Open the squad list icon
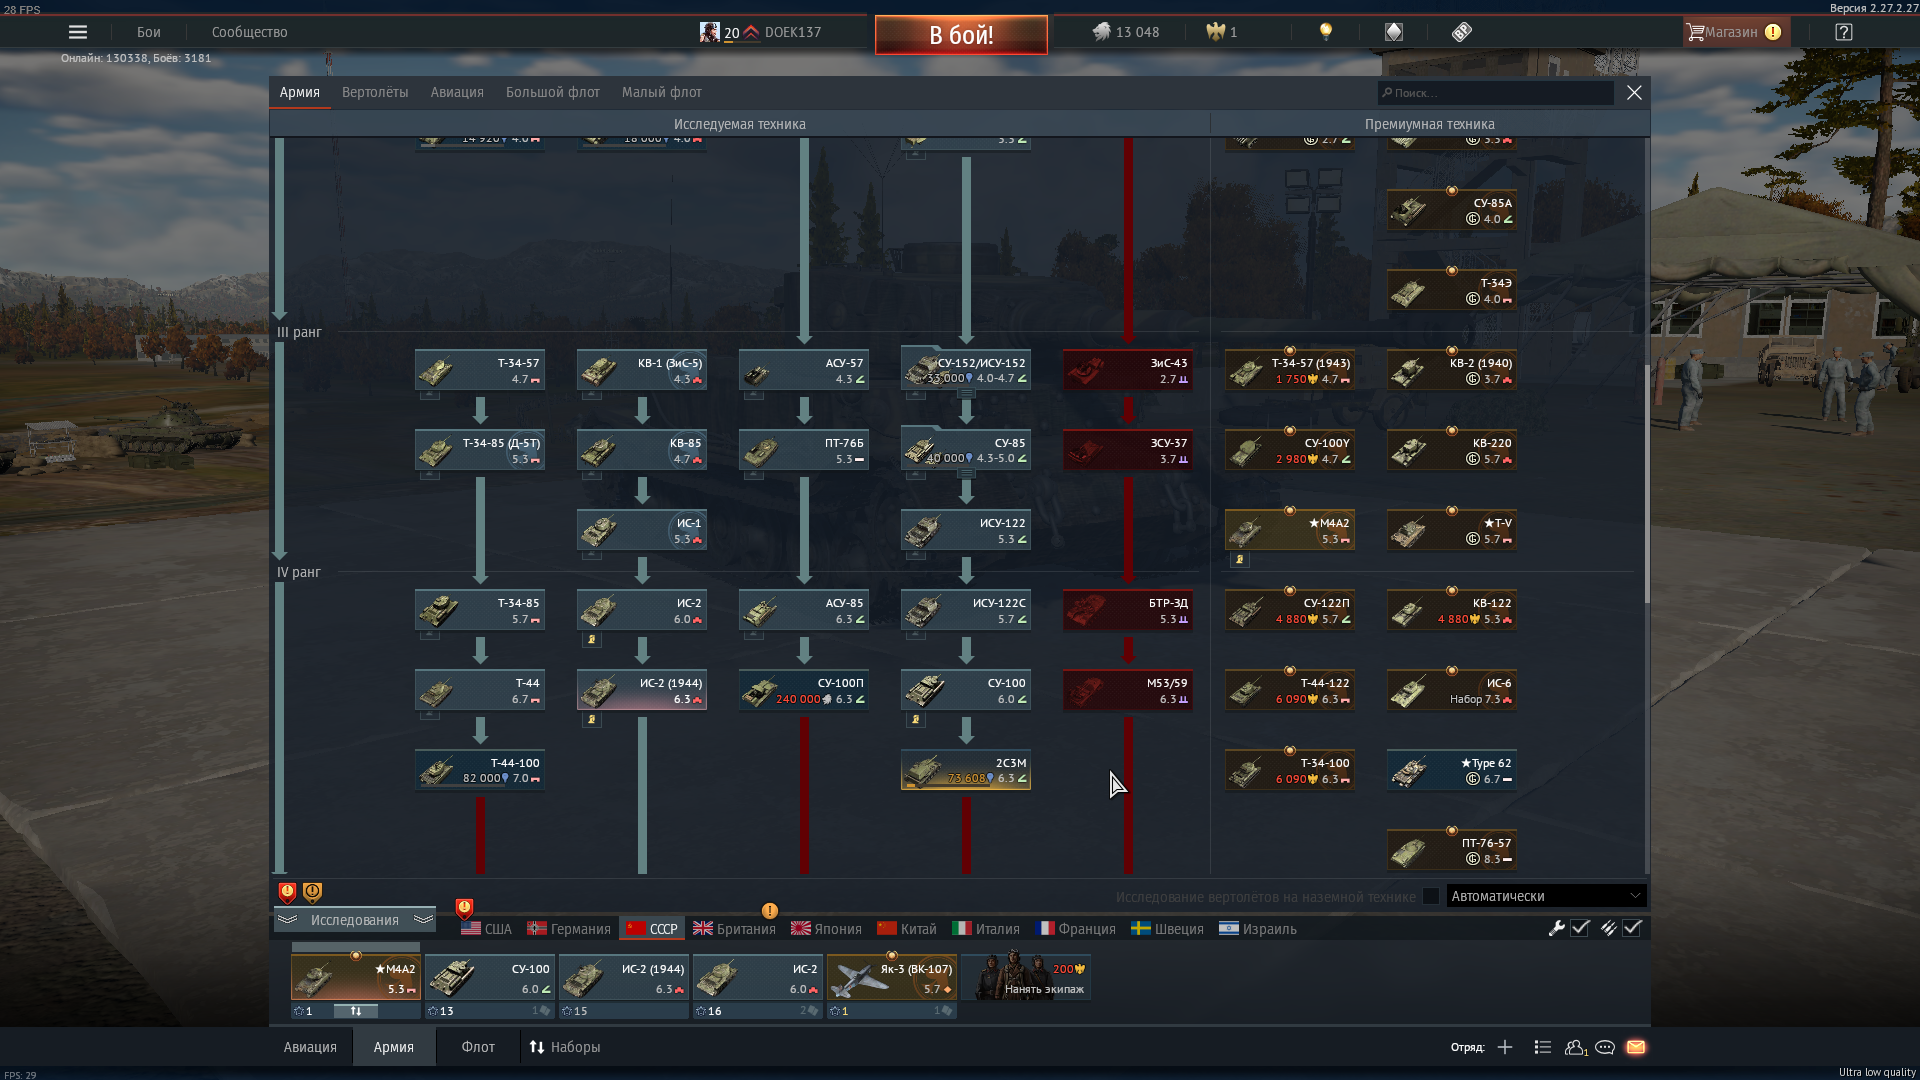The height and width of the screenshot is (1080, 1920). point(1543,1047)
